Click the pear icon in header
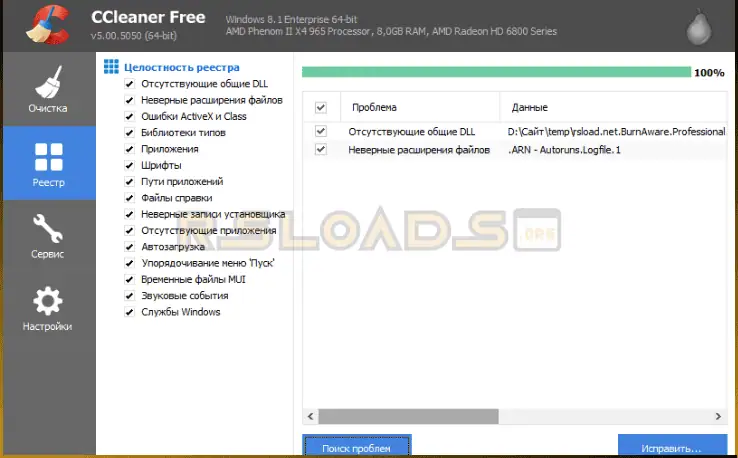738x458 pixels. [x=699, y=28]
